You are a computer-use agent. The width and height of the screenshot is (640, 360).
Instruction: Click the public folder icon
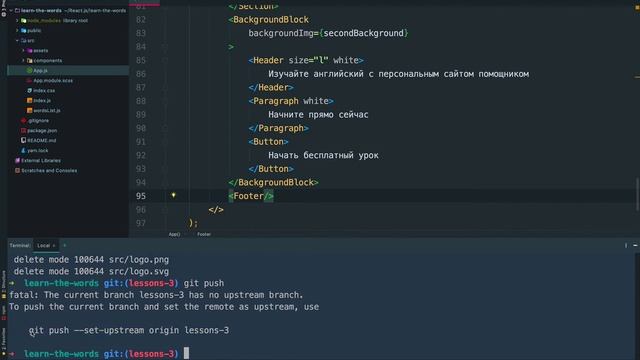[x=24, y=30]
